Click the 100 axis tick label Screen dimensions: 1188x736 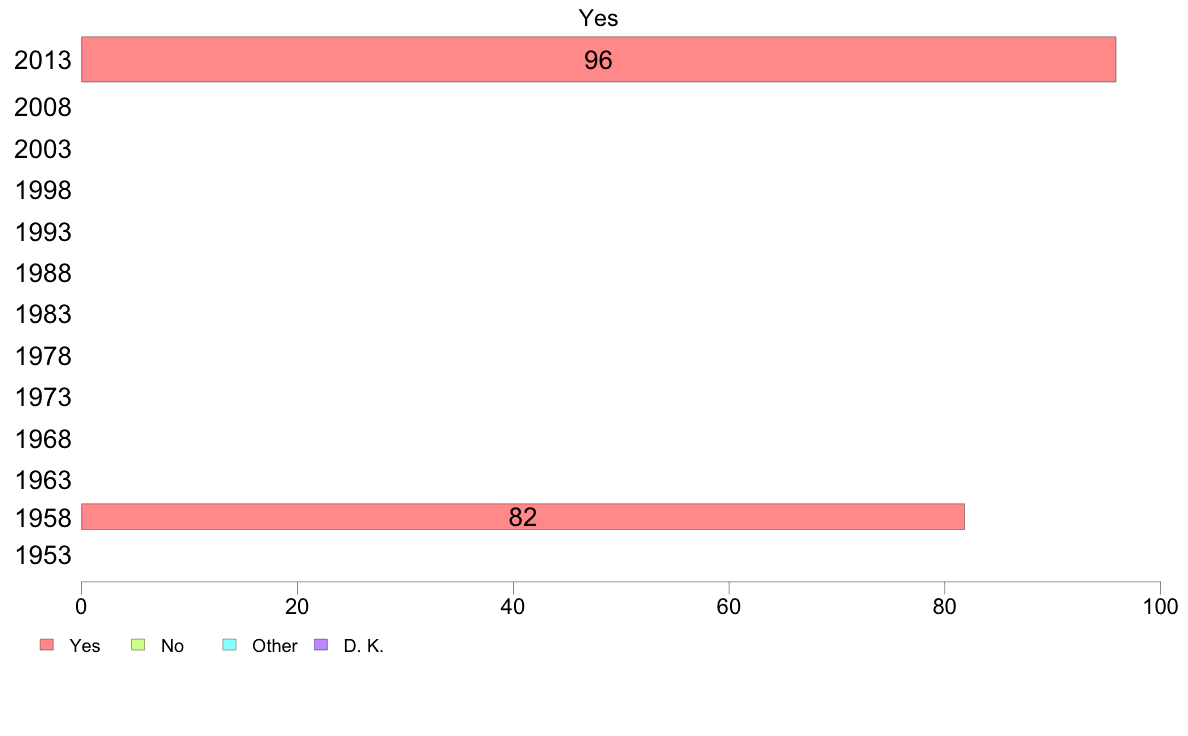point(1160,606)
